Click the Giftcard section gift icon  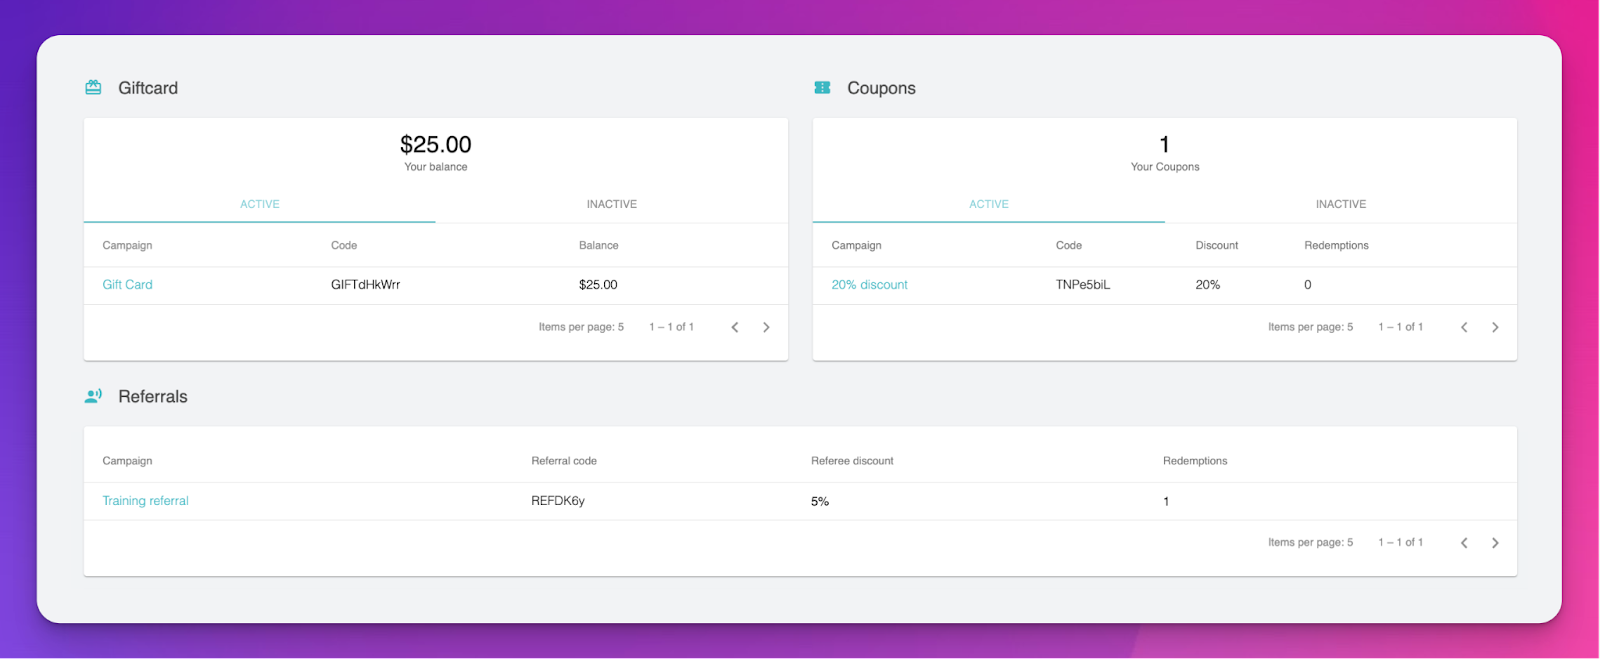click(93, 88)
